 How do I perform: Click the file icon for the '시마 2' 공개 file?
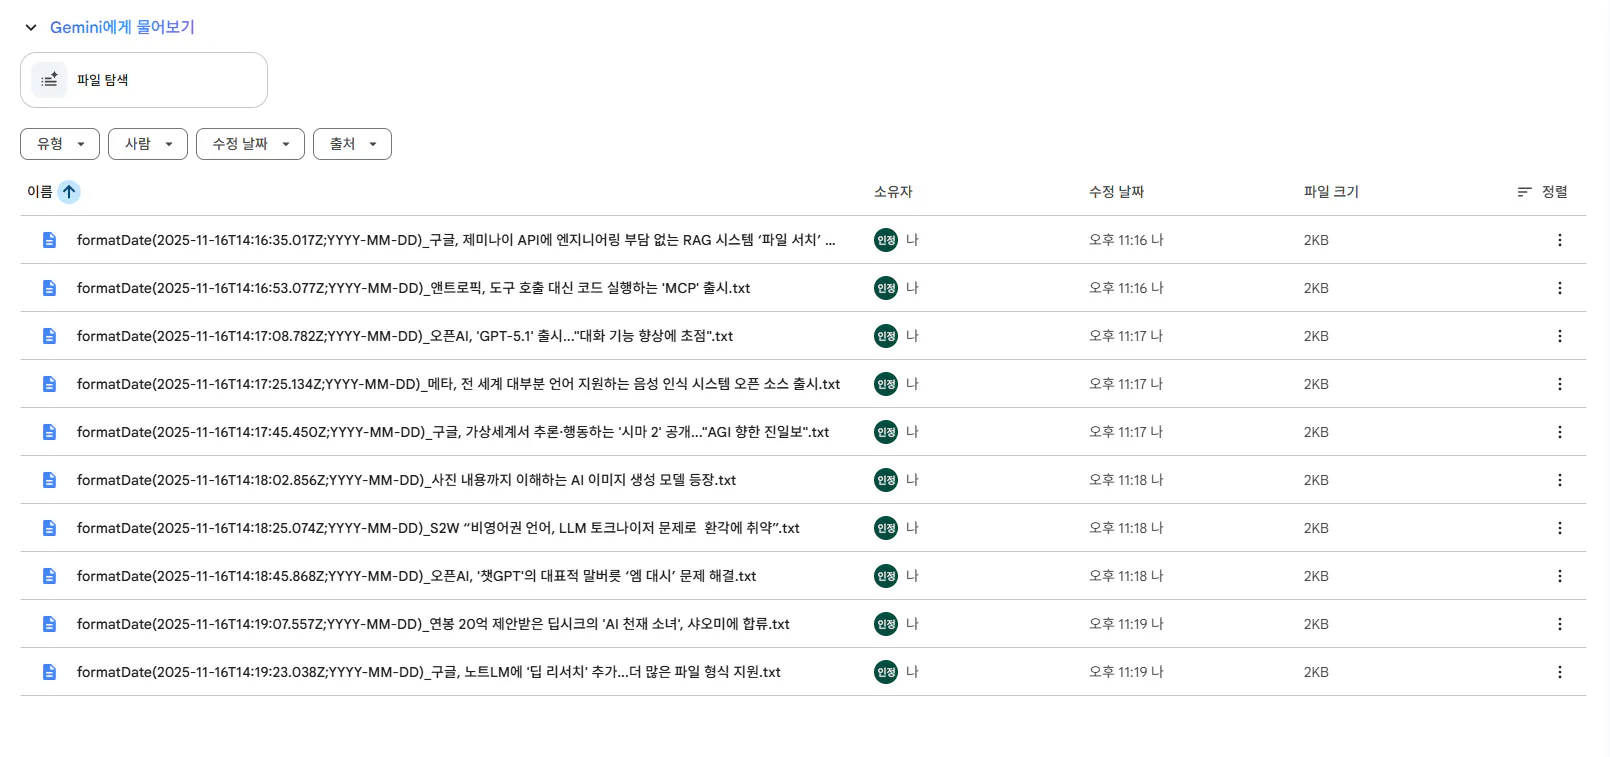click(49, 432)
